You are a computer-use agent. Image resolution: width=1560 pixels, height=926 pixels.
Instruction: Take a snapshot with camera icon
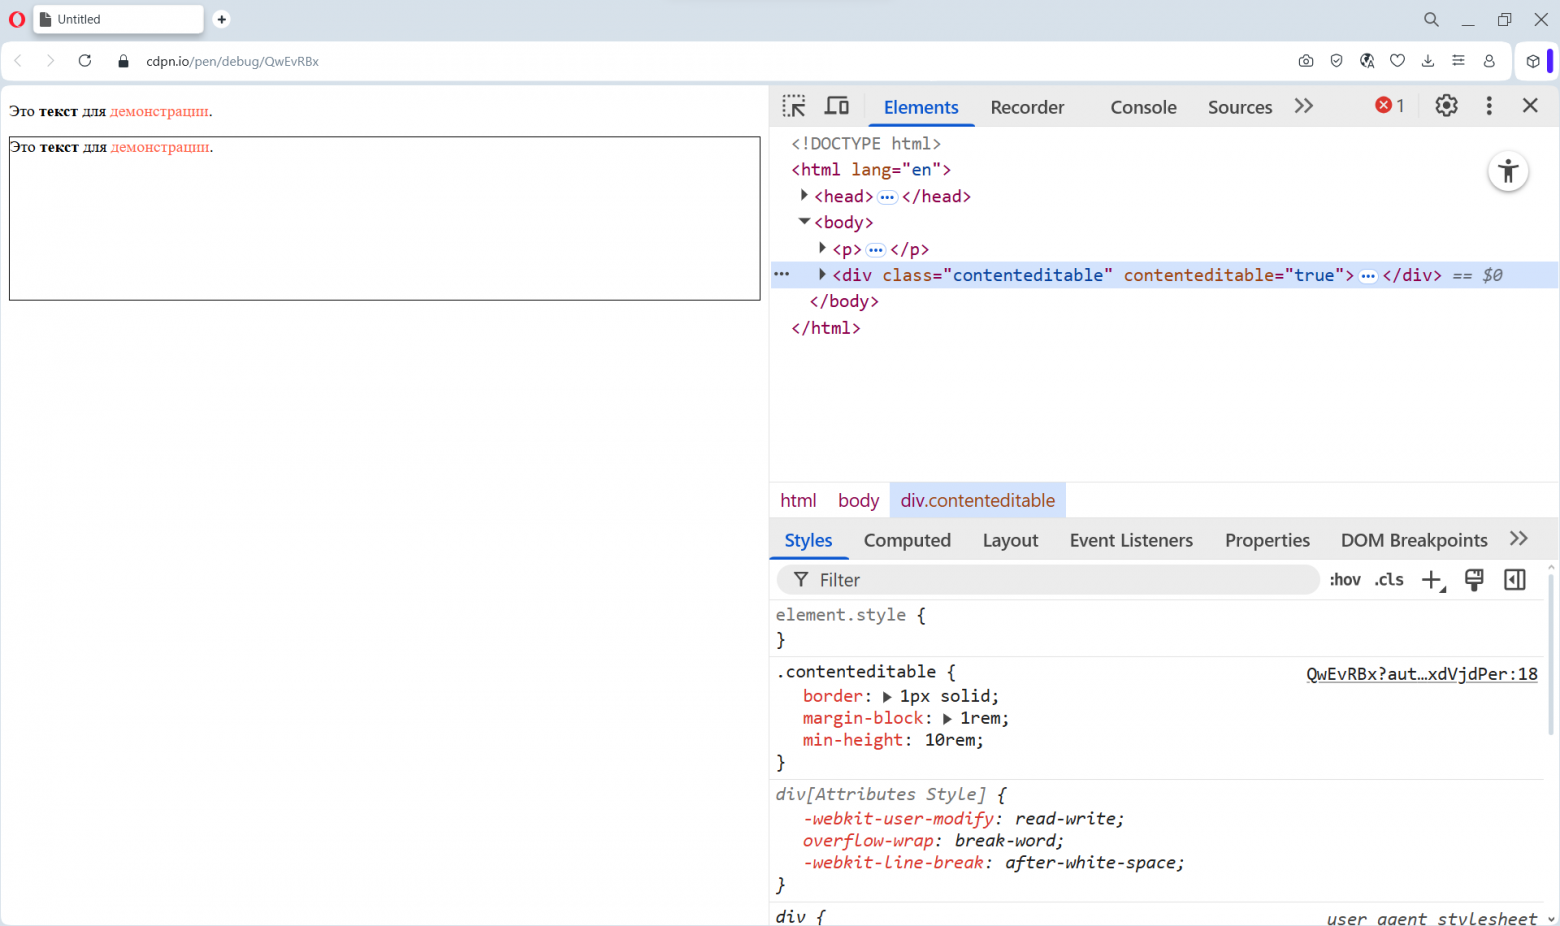tap(1306, 61)
